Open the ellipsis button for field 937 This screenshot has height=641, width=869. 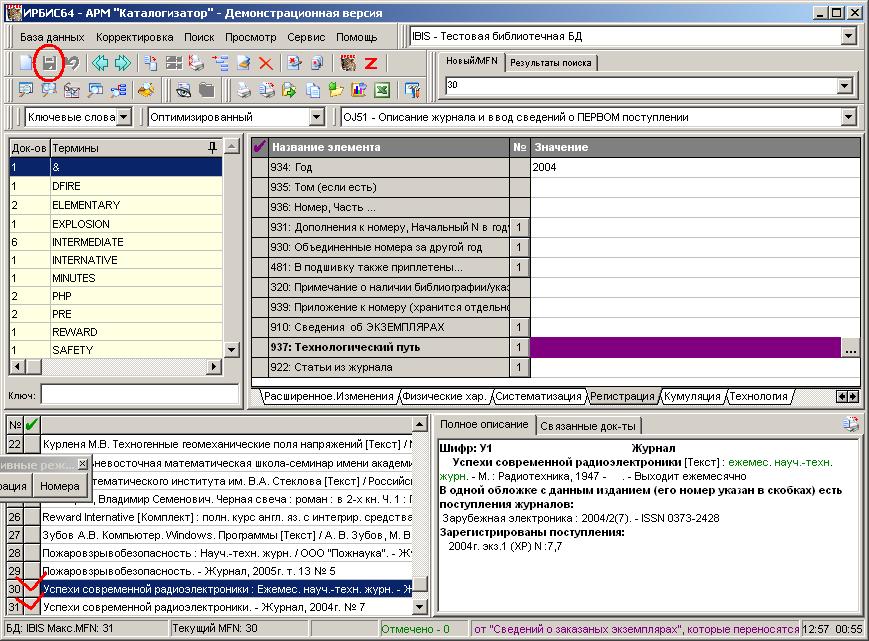(851, 348)
